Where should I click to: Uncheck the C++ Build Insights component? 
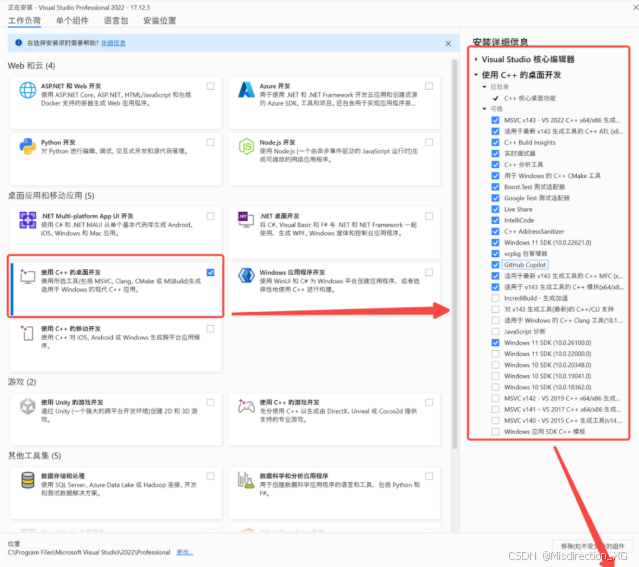click(495, 142)
